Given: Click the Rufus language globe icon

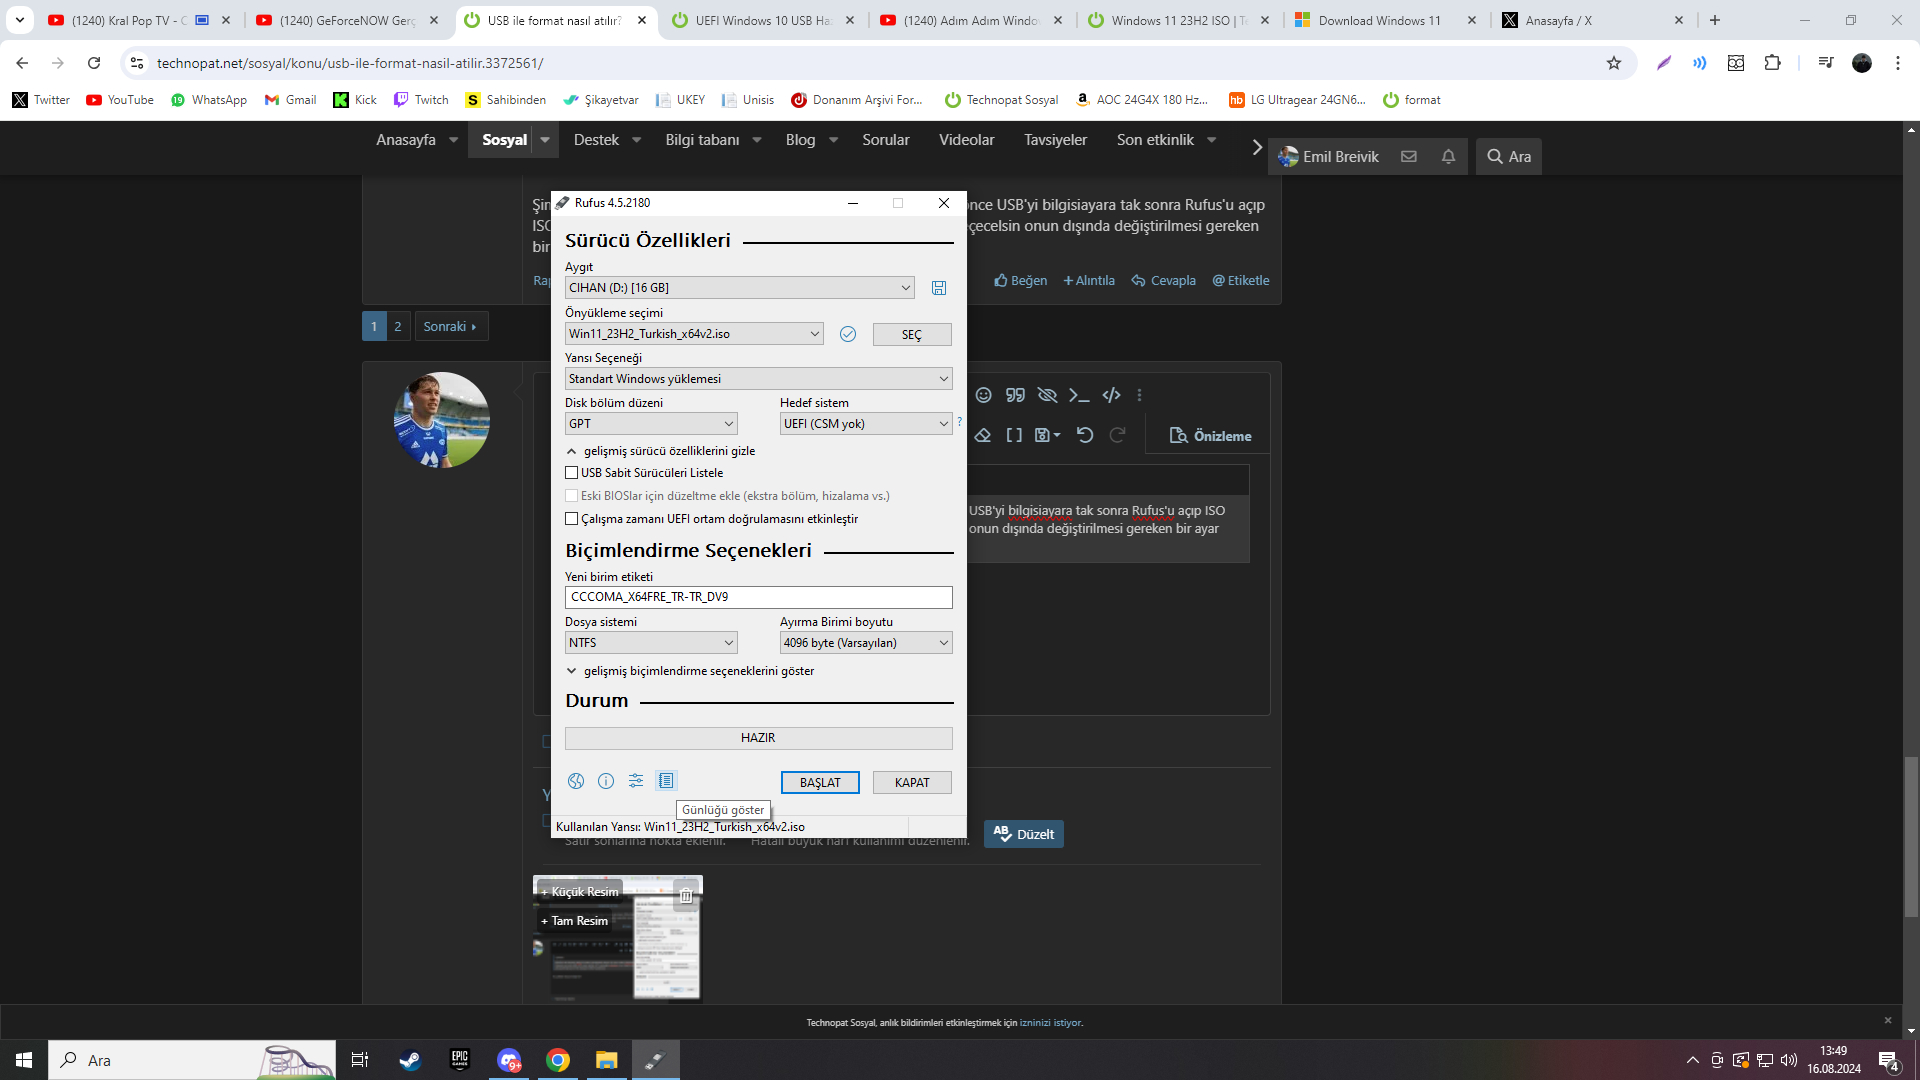Looking at the screenshot, I should tap(576, 781).
